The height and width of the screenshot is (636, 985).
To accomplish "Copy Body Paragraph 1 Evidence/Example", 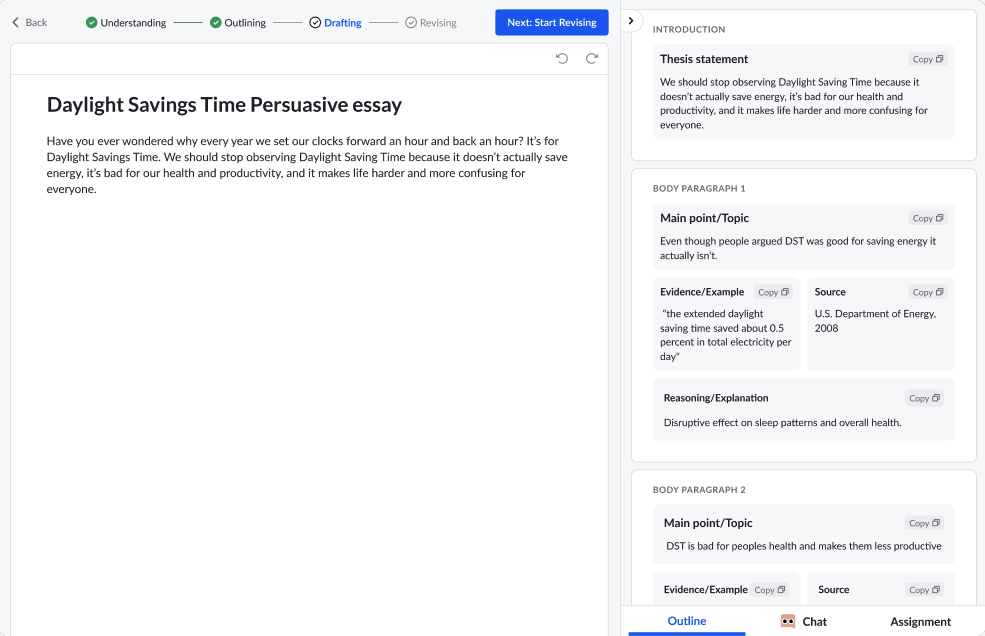I will (773, 292).
